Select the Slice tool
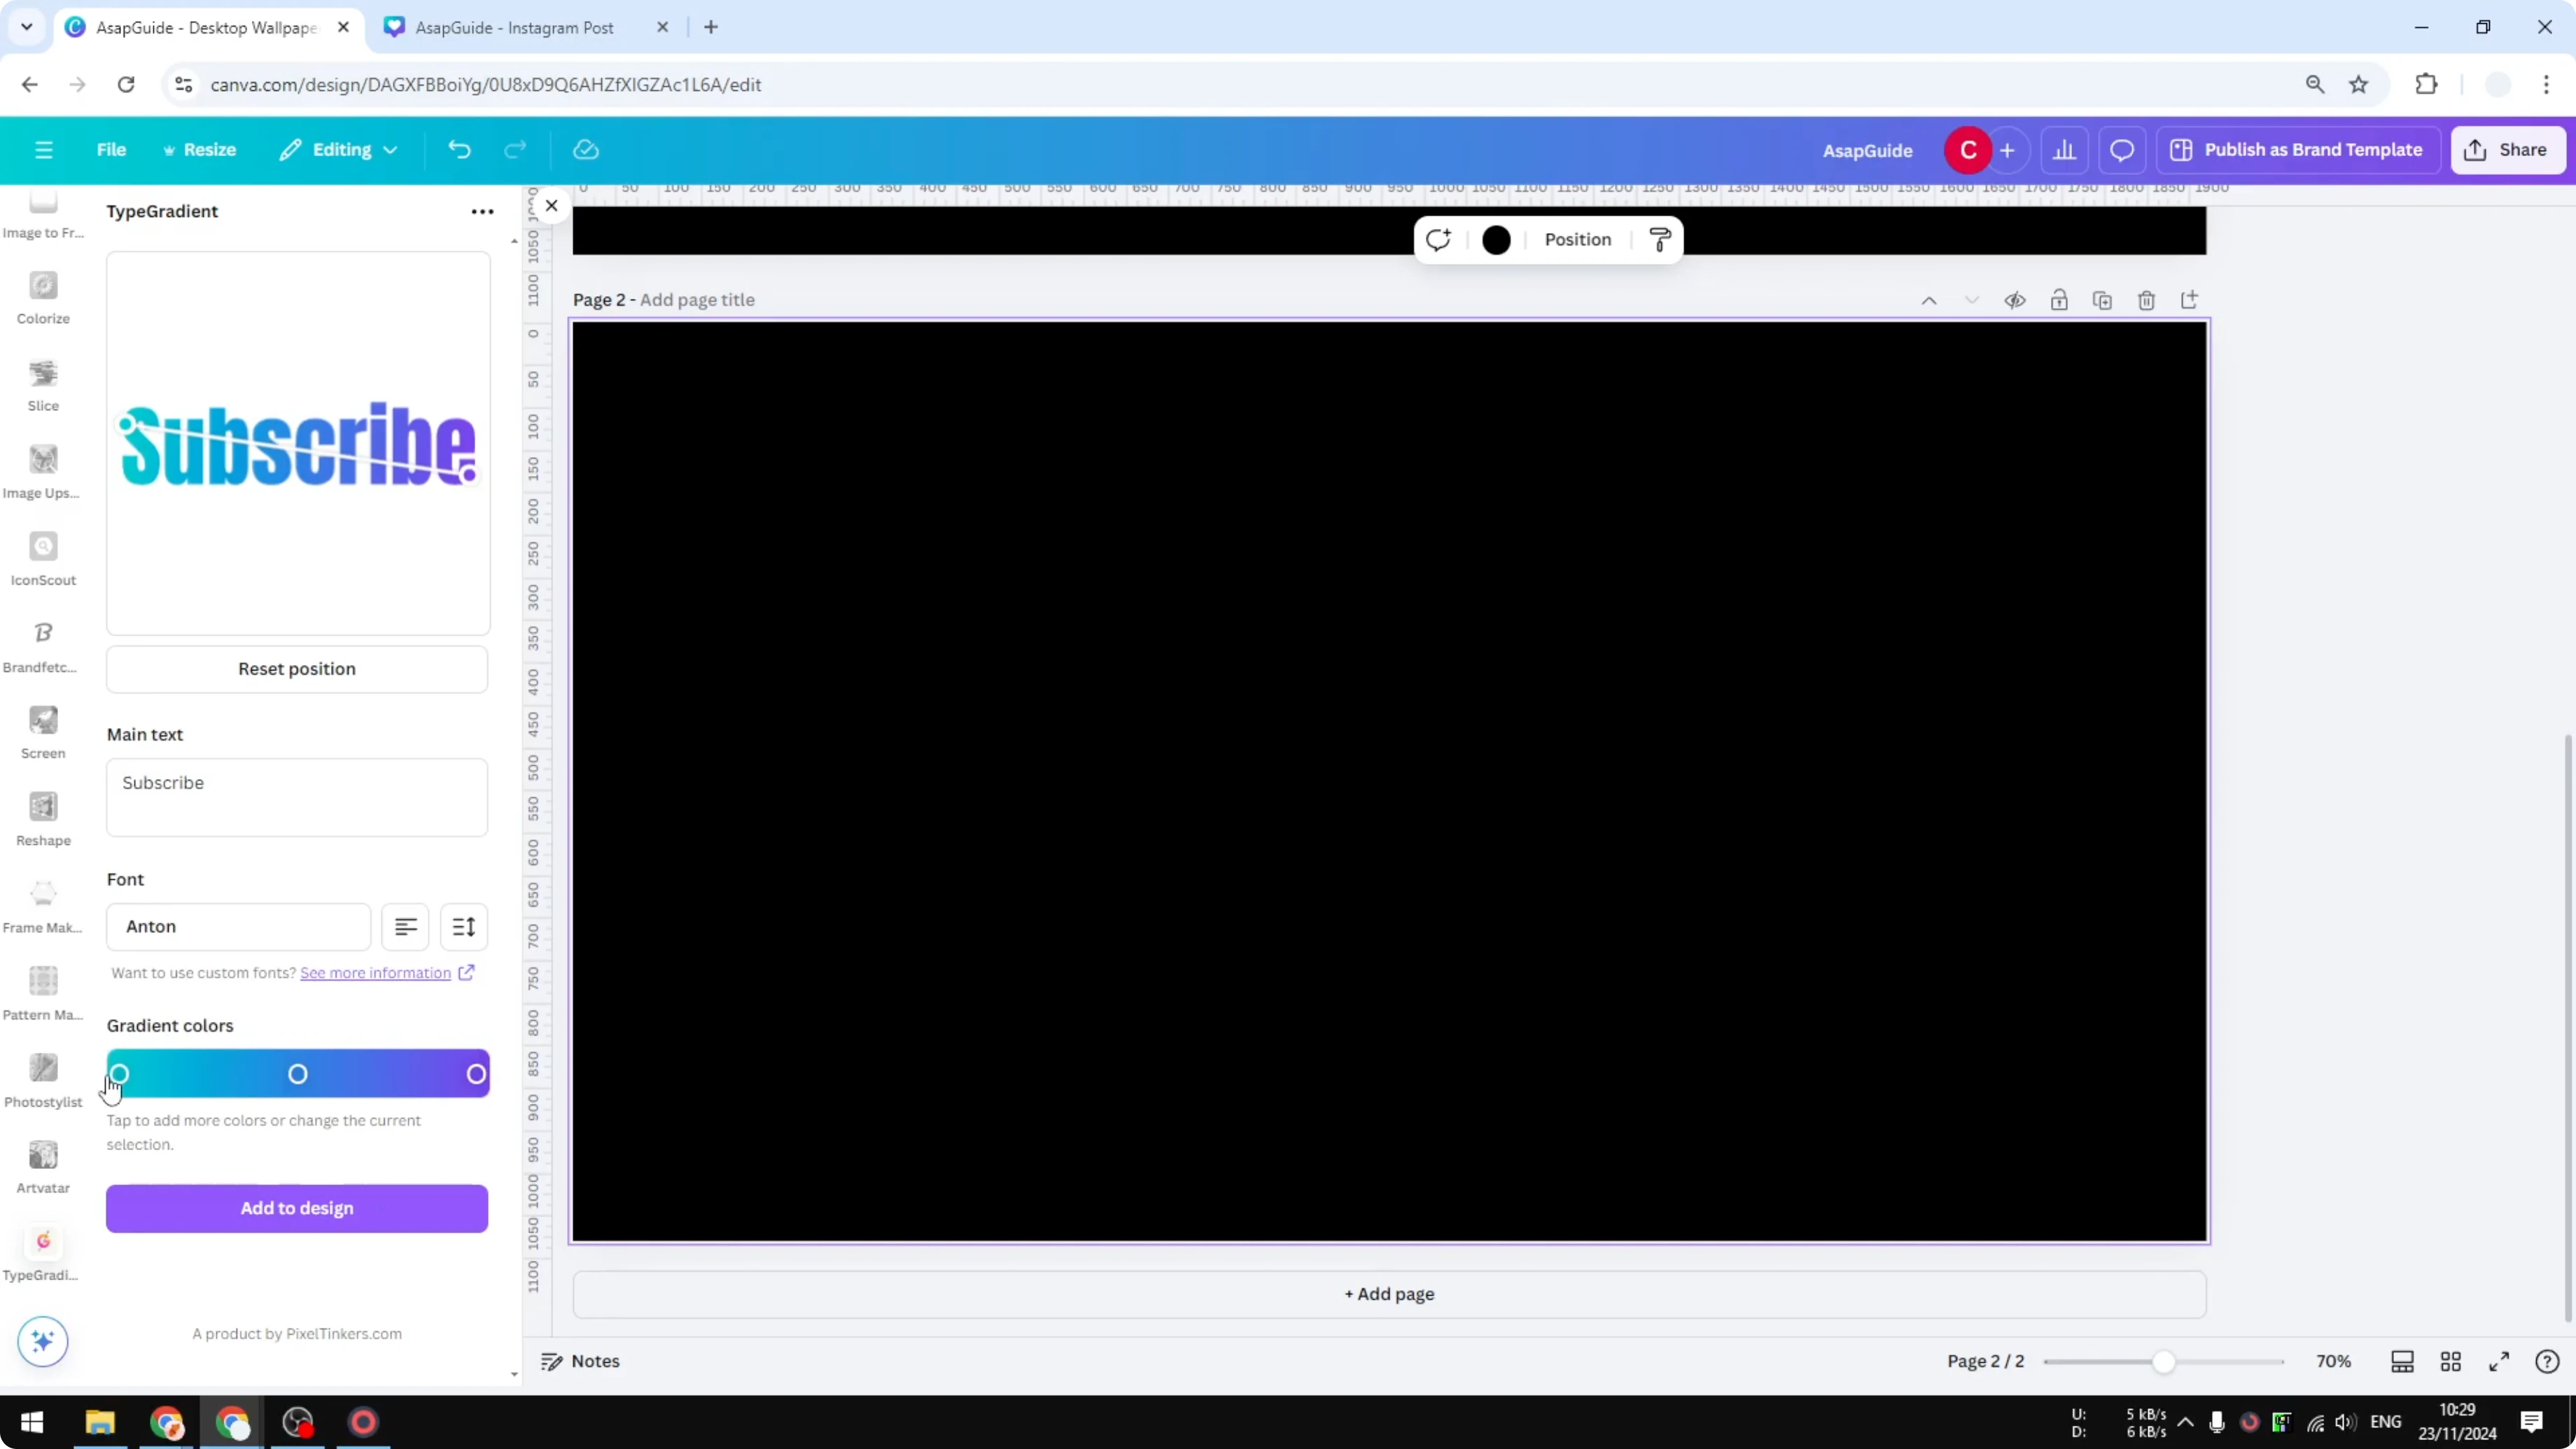This screenshot has width=2576, height=1449. coord(42,384)
